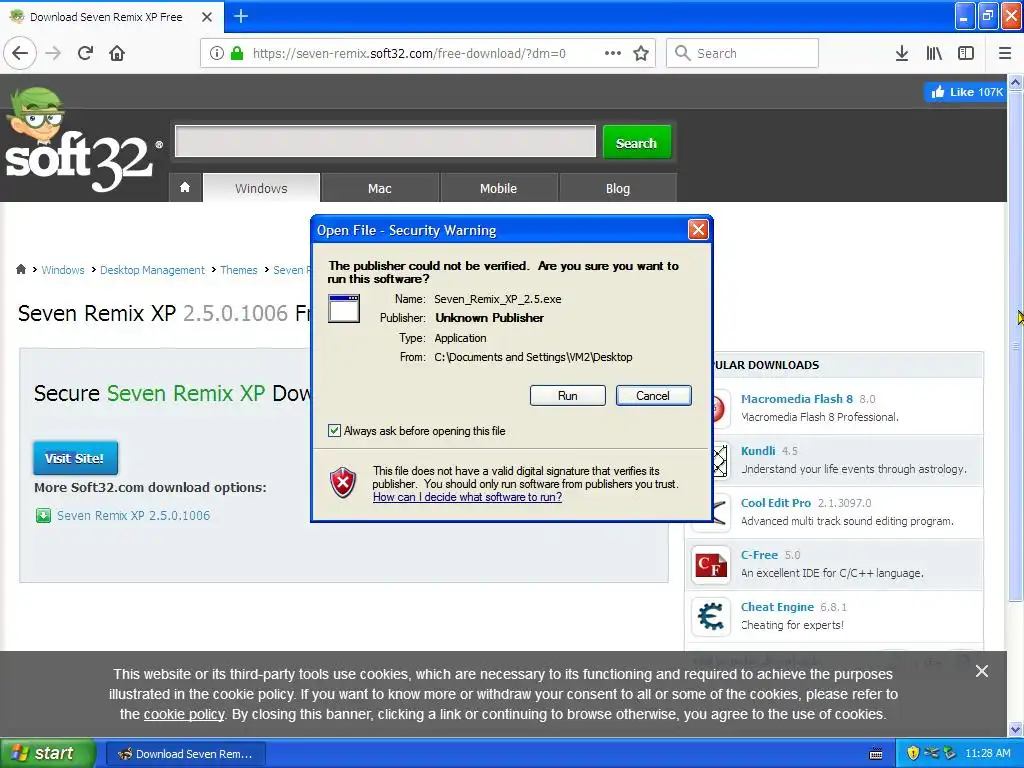This screenshot has width=1024, height=768.
Task: Open C-Free popular download link
Action: 759,554
